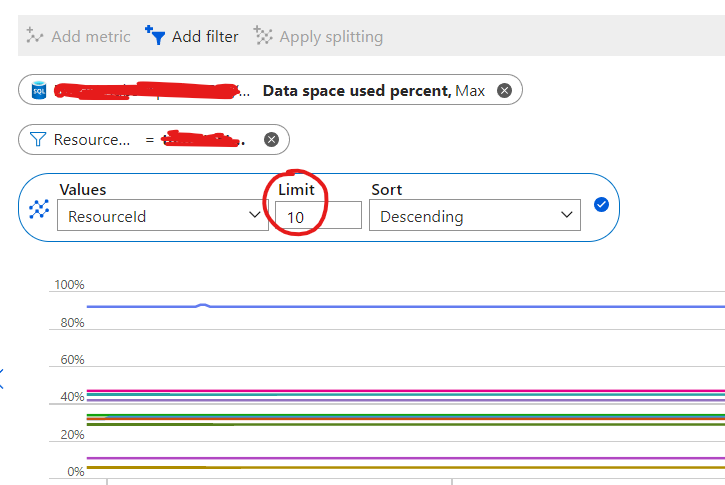
Task: Click the Add metric sparkle icon
Action: (x=36, y=36)
